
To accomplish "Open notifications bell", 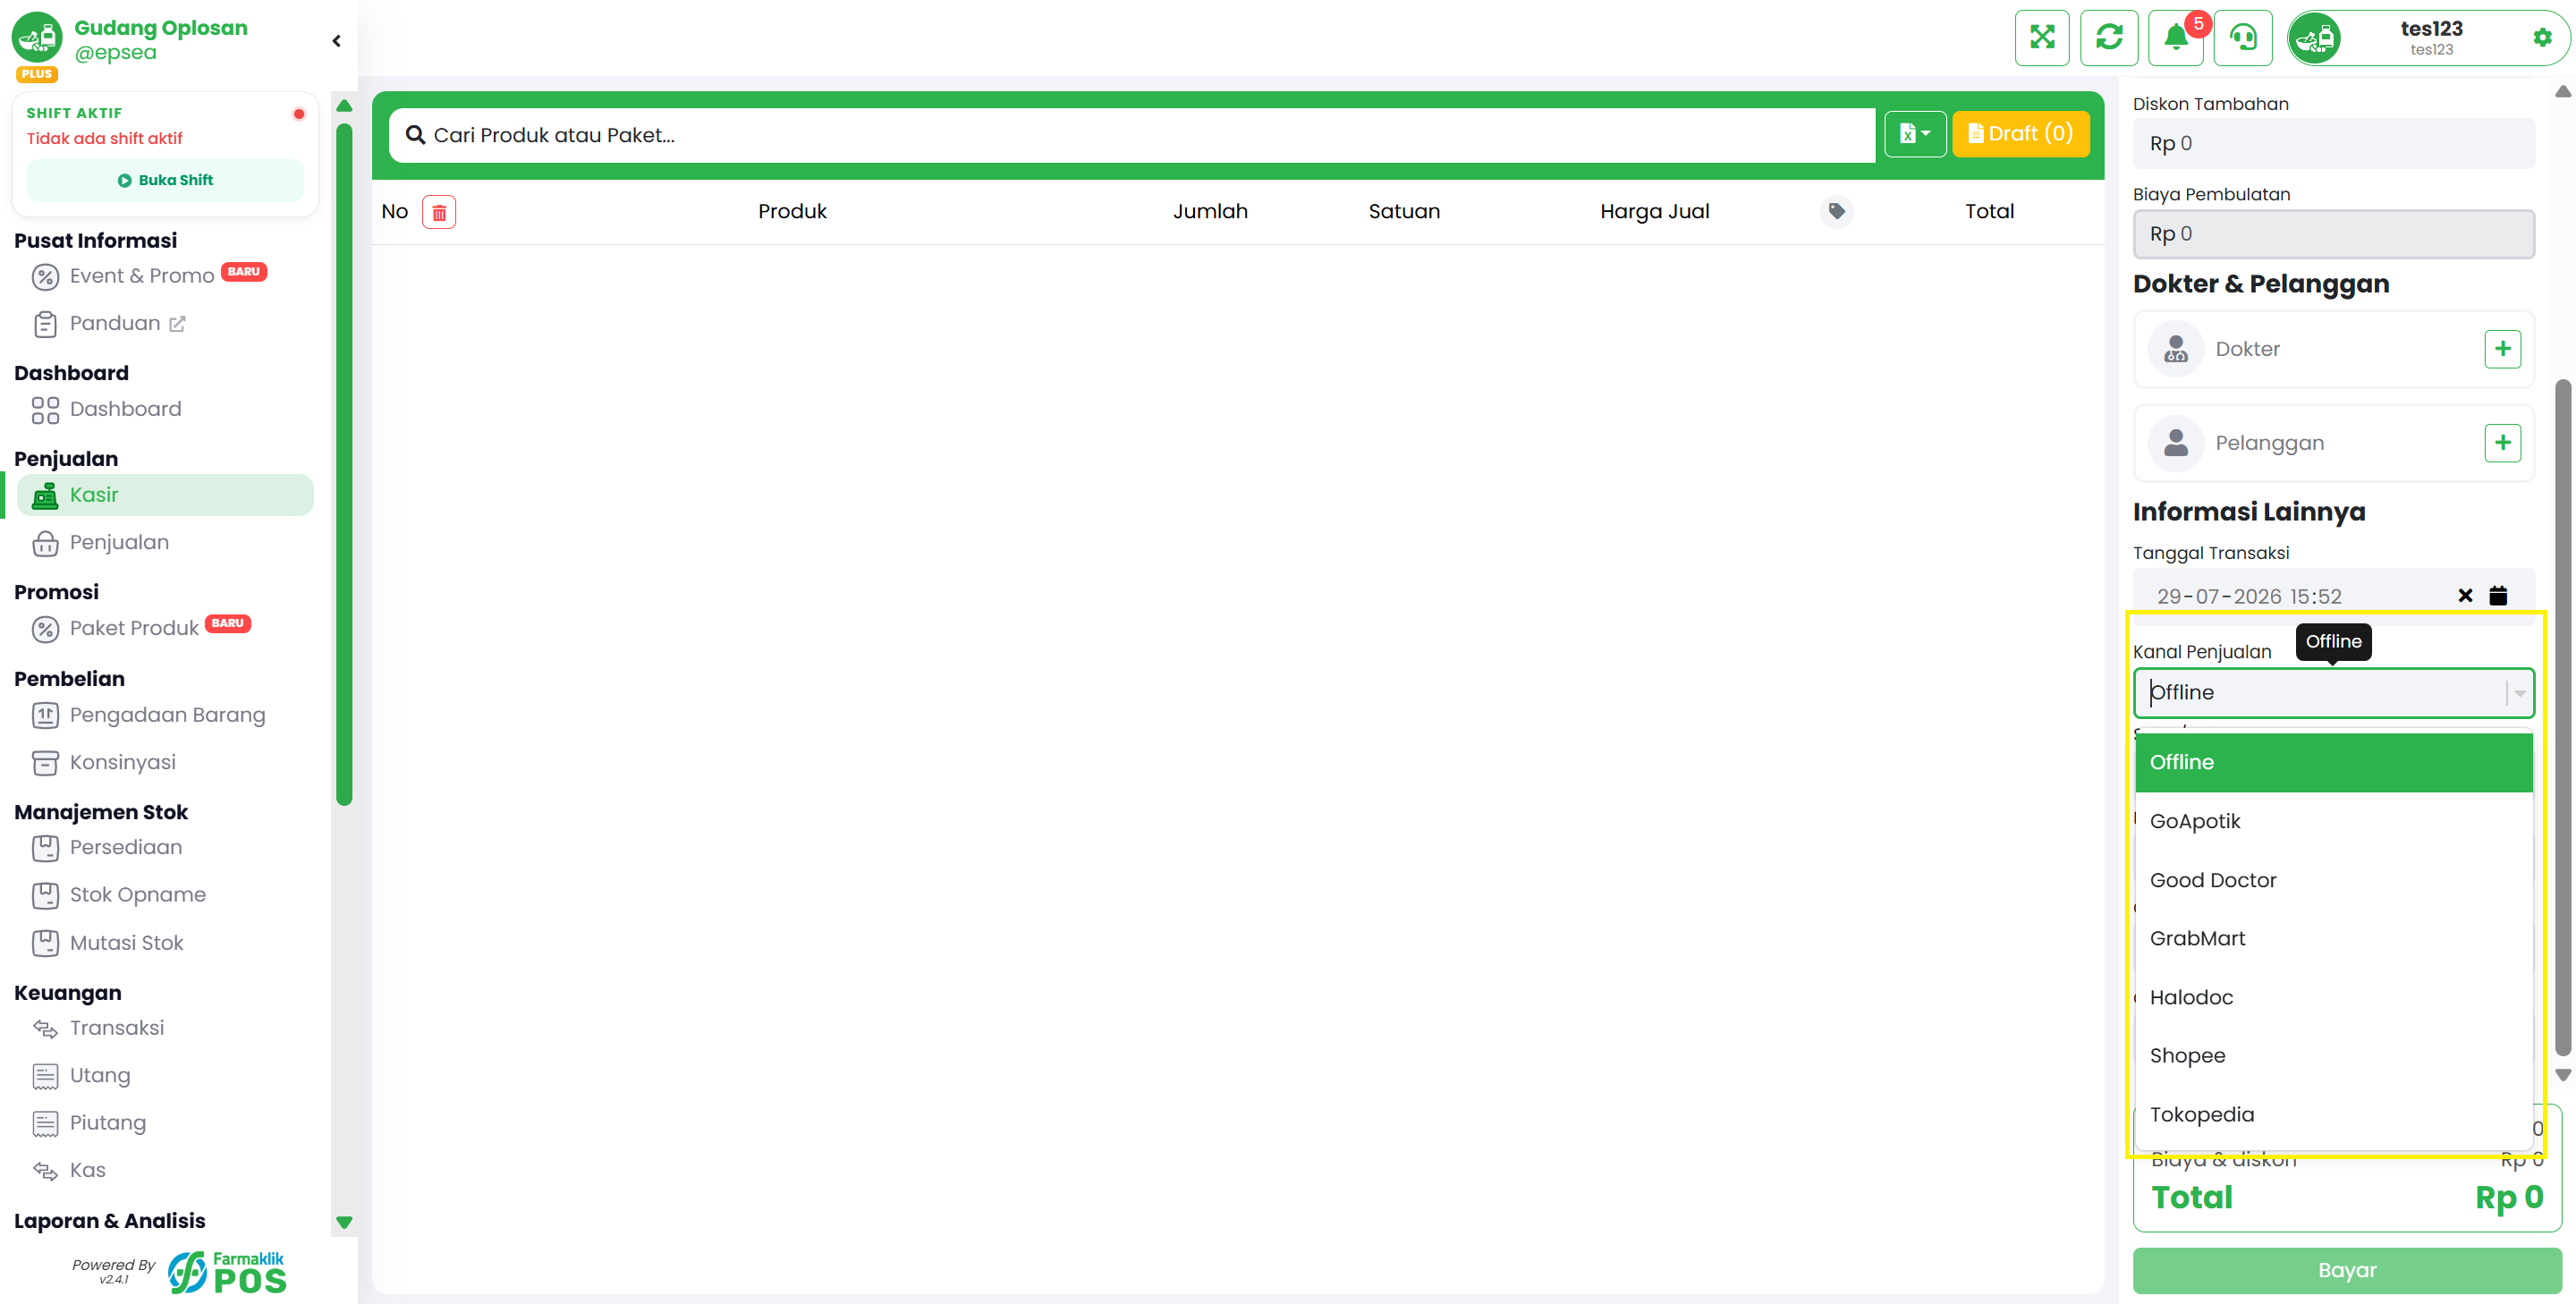I will (x=2176, y=38).
